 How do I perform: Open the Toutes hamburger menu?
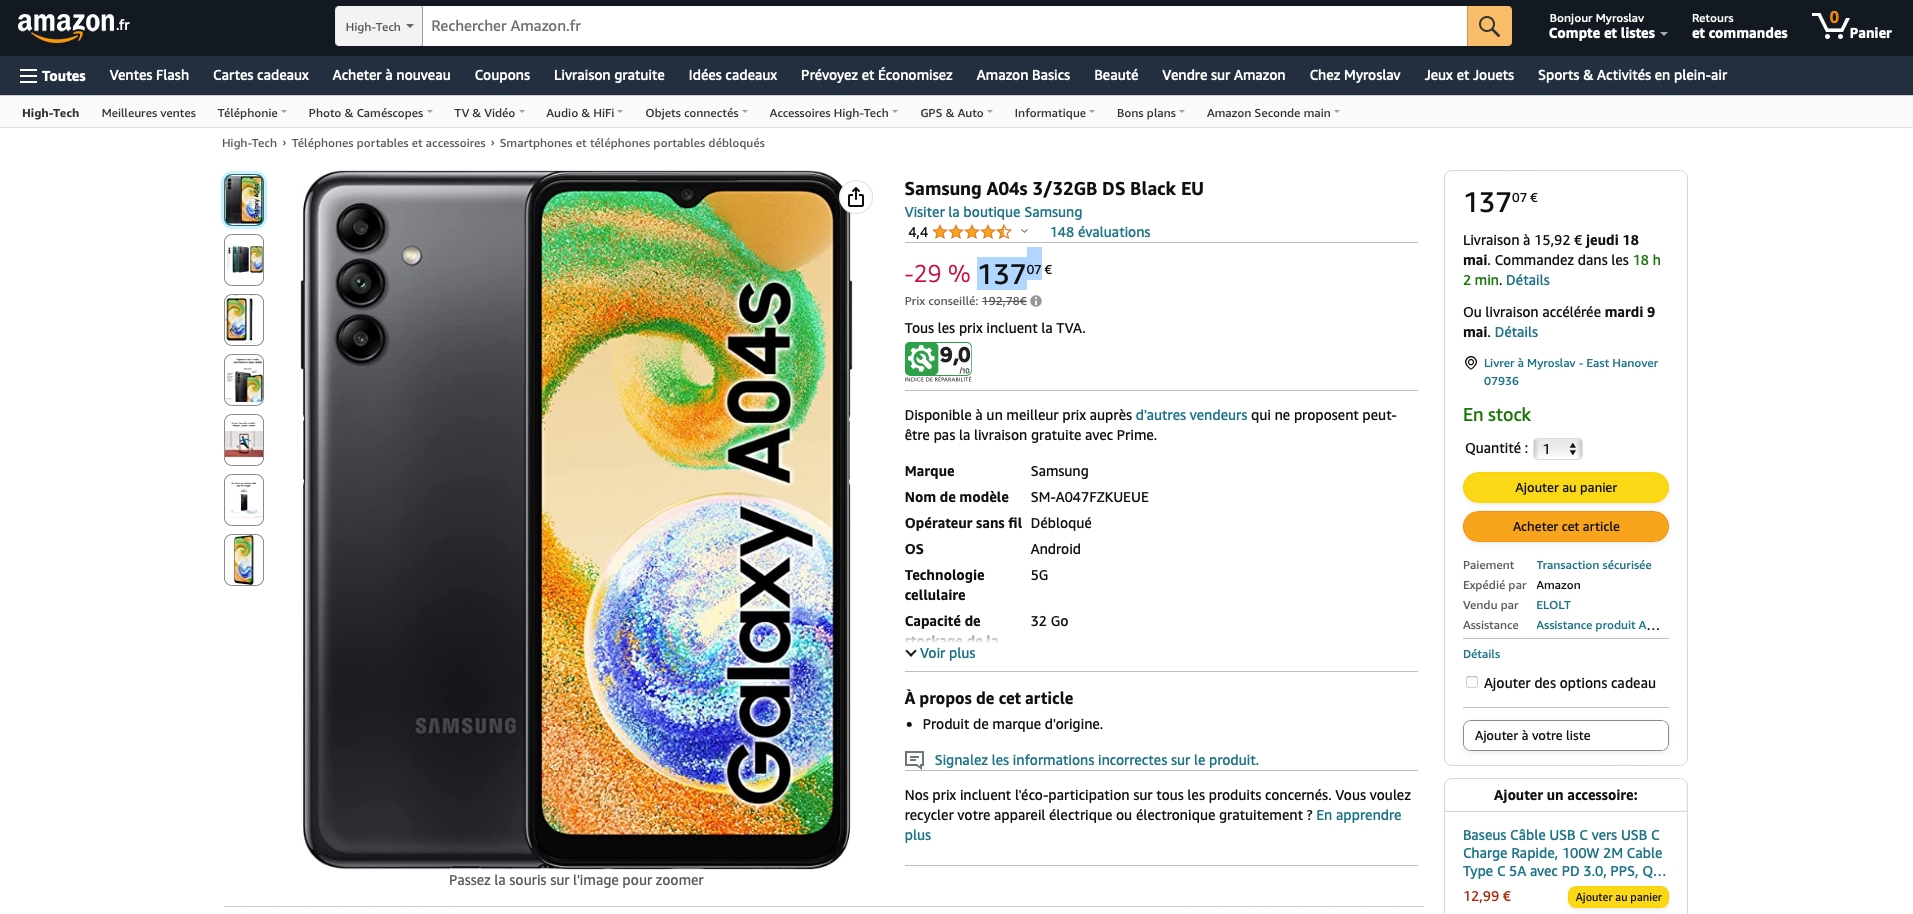[53, 76]
